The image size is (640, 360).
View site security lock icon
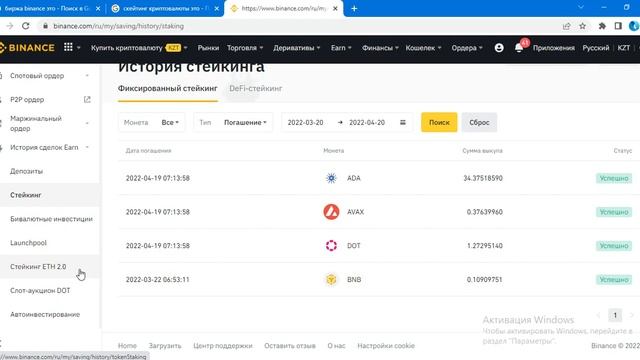coord(45,26)
